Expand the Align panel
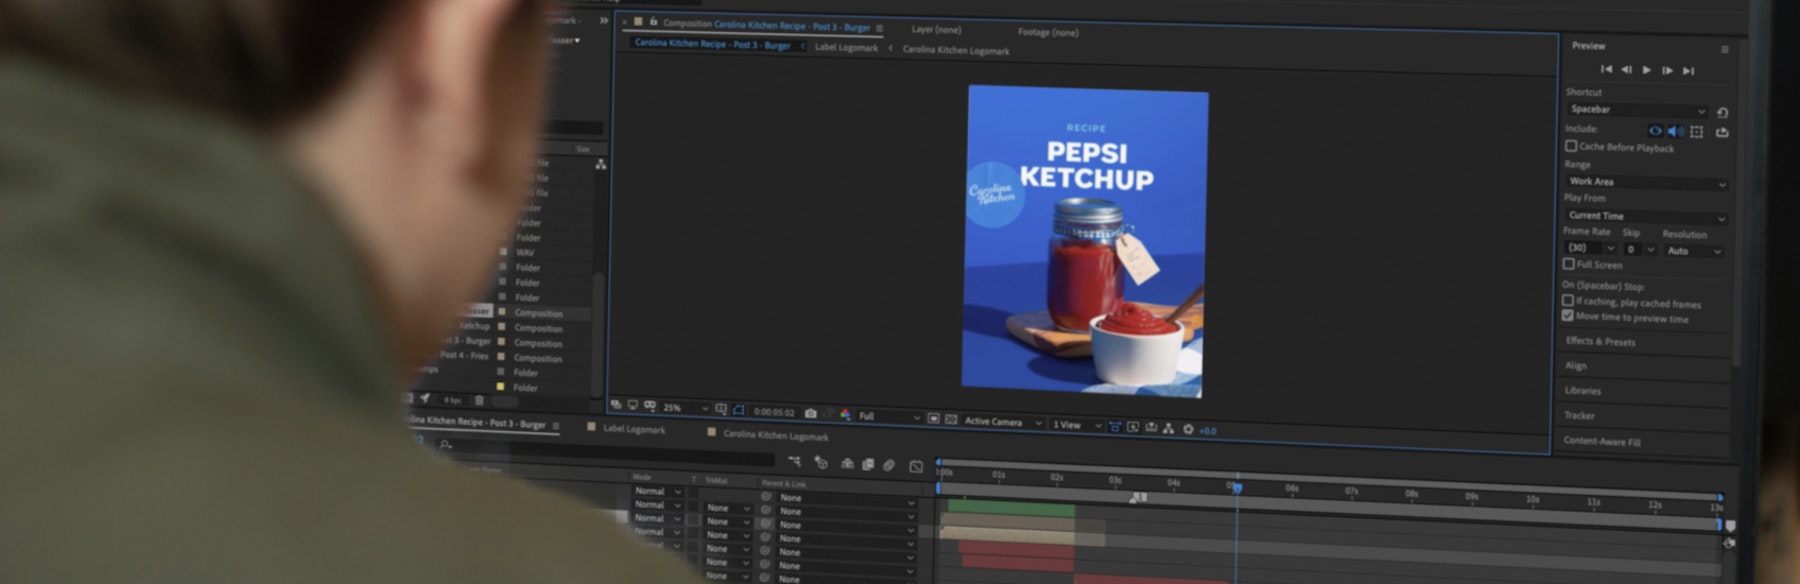1800x584 pixels. tap(1576, 366)
